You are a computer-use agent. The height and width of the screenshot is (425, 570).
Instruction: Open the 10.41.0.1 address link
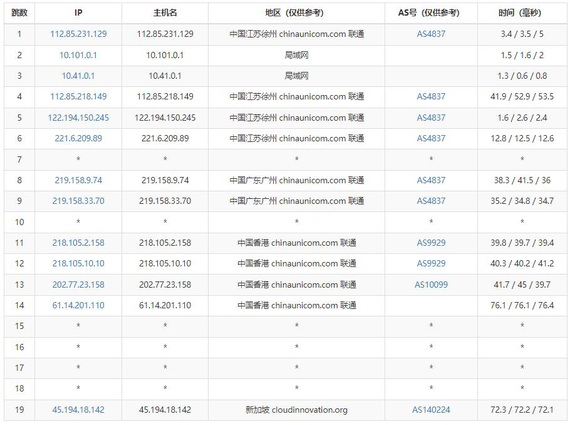click(x=78, y=76)
